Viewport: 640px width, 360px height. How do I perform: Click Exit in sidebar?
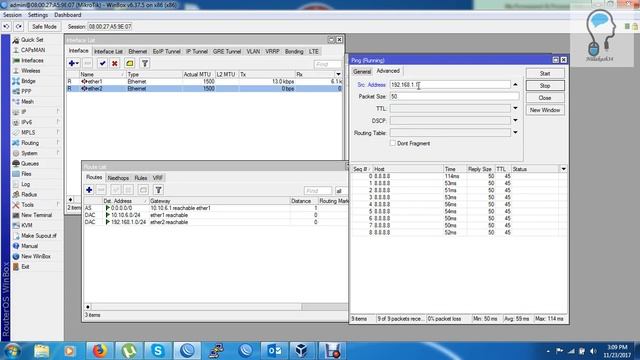coord(25,267)
